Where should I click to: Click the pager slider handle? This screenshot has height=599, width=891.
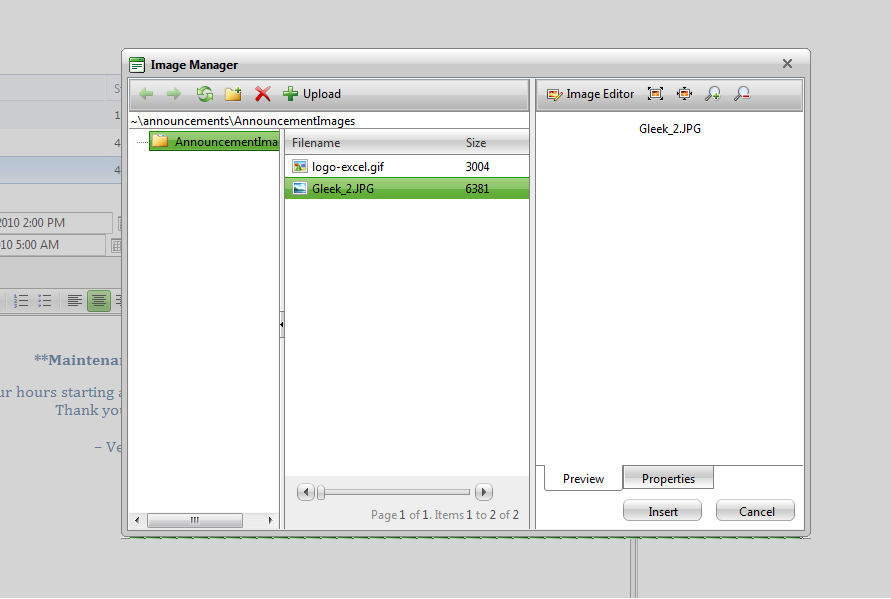point(321,492)
